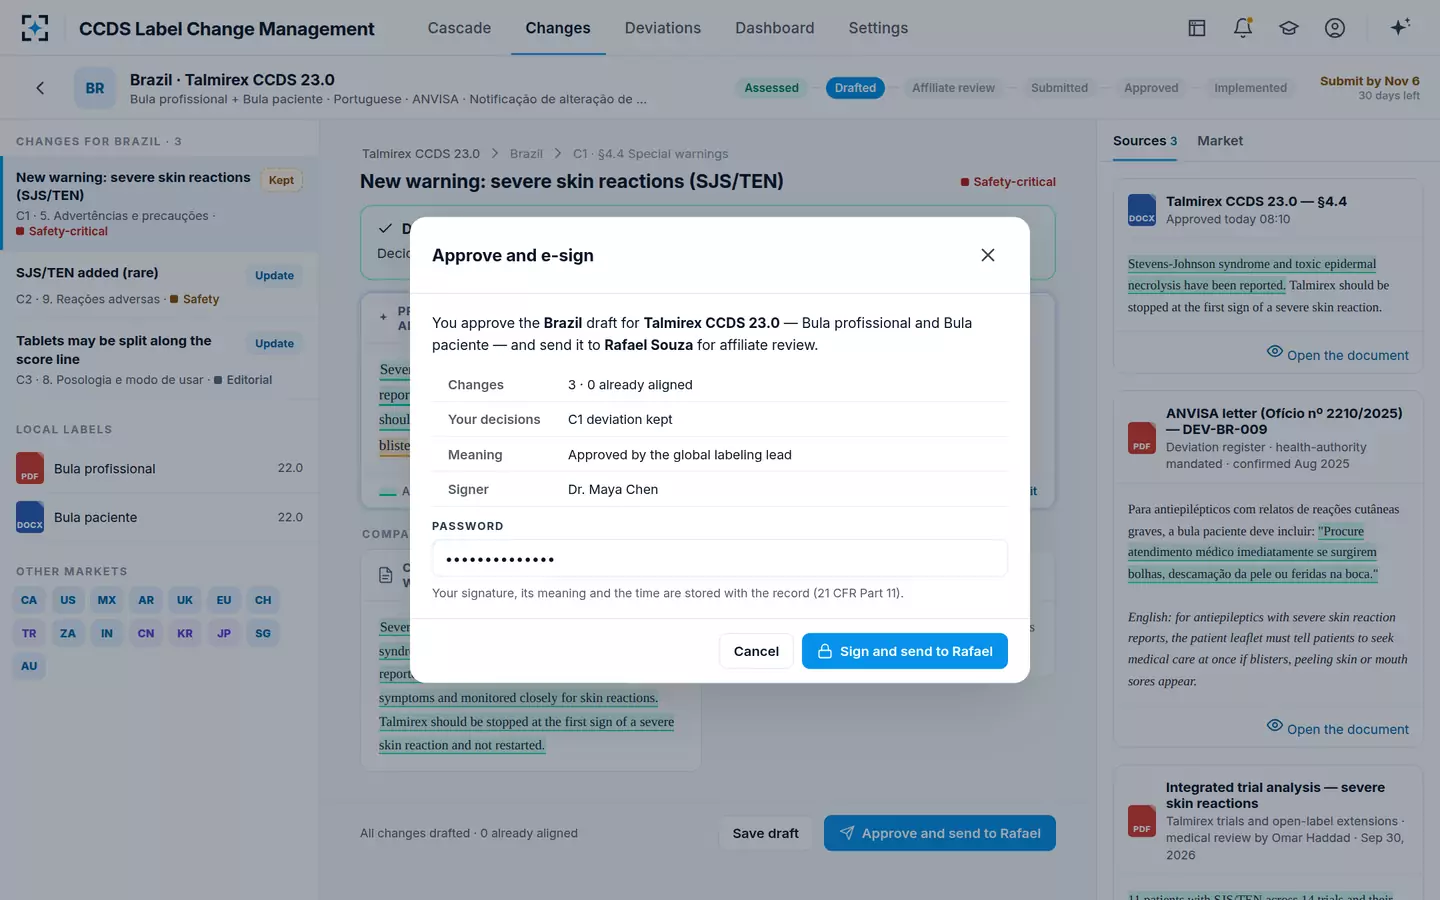
Task: Click Approve and send to Rafael button
Action: pos(940,833)
